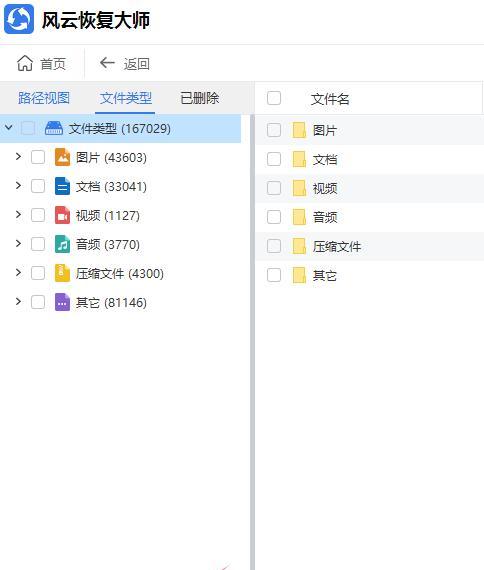Click the 视频 folder icon in file list

pos(299,188)
